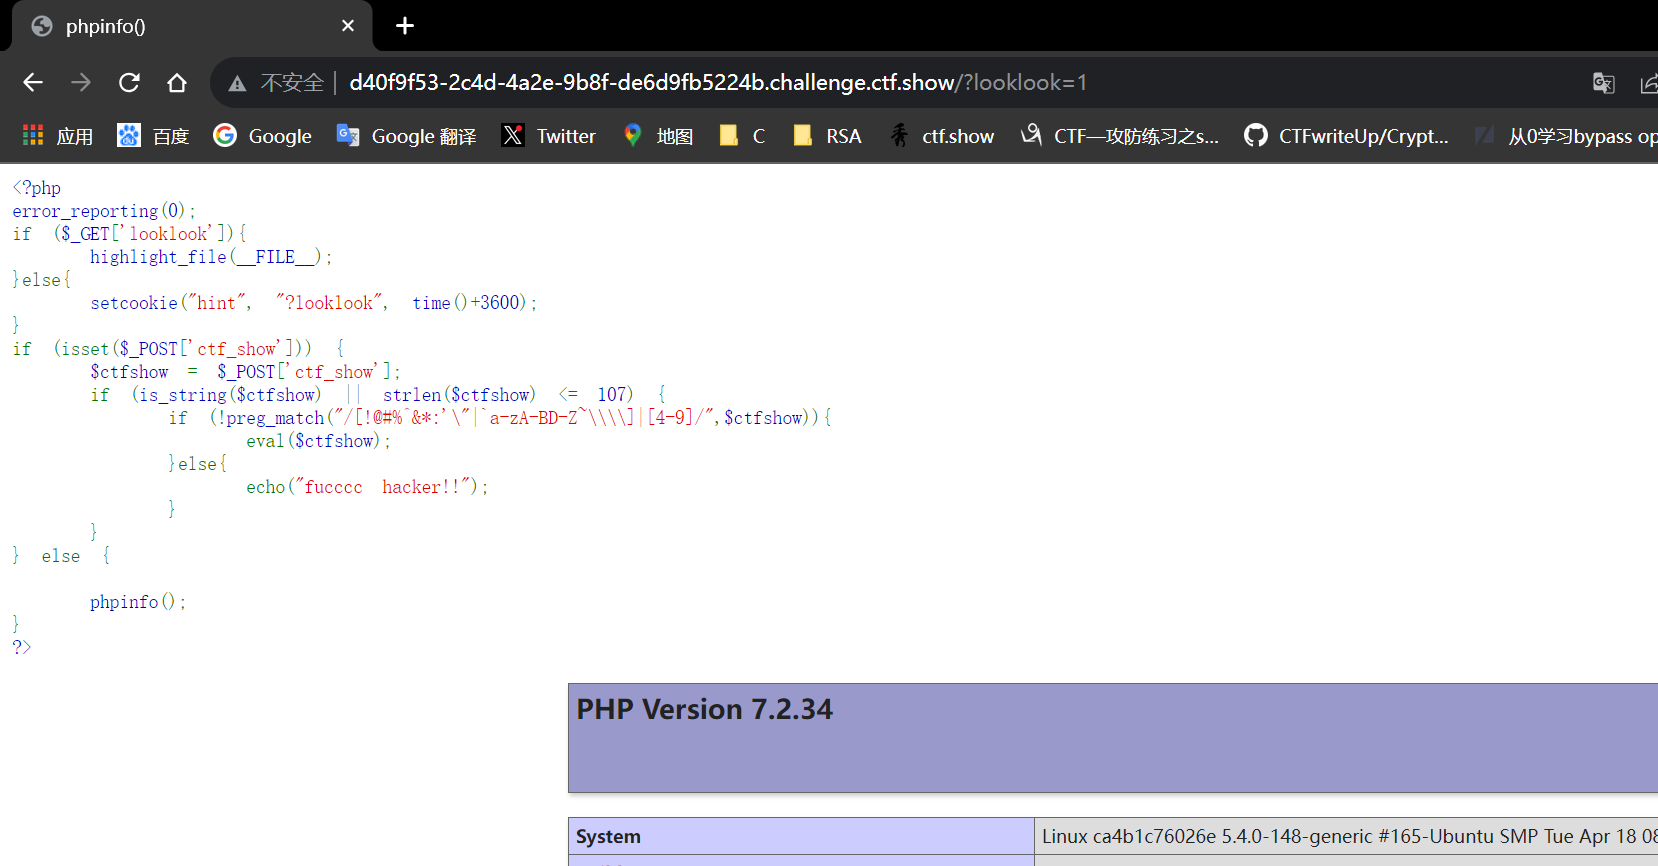The height and width of the screenshot is (866, 1658).
Task: Open the Google Translate page icon in address bar
Action: pos(1603,83)
